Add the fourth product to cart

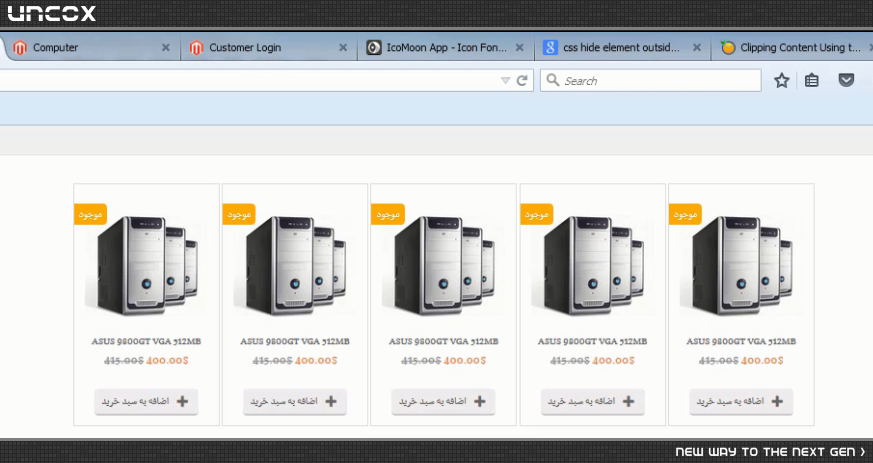[592, 401]
